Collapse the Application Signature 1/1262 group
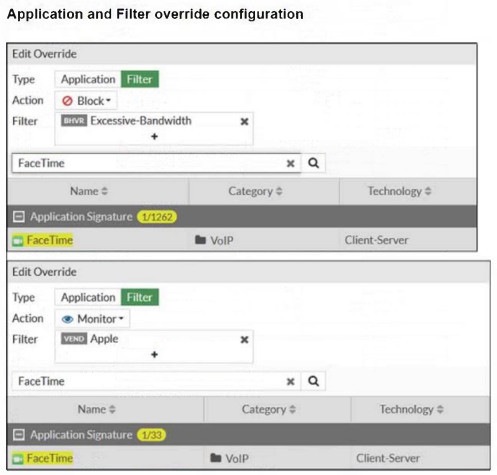The height and width of the screenshot is (475, 497). pos(19,217)
